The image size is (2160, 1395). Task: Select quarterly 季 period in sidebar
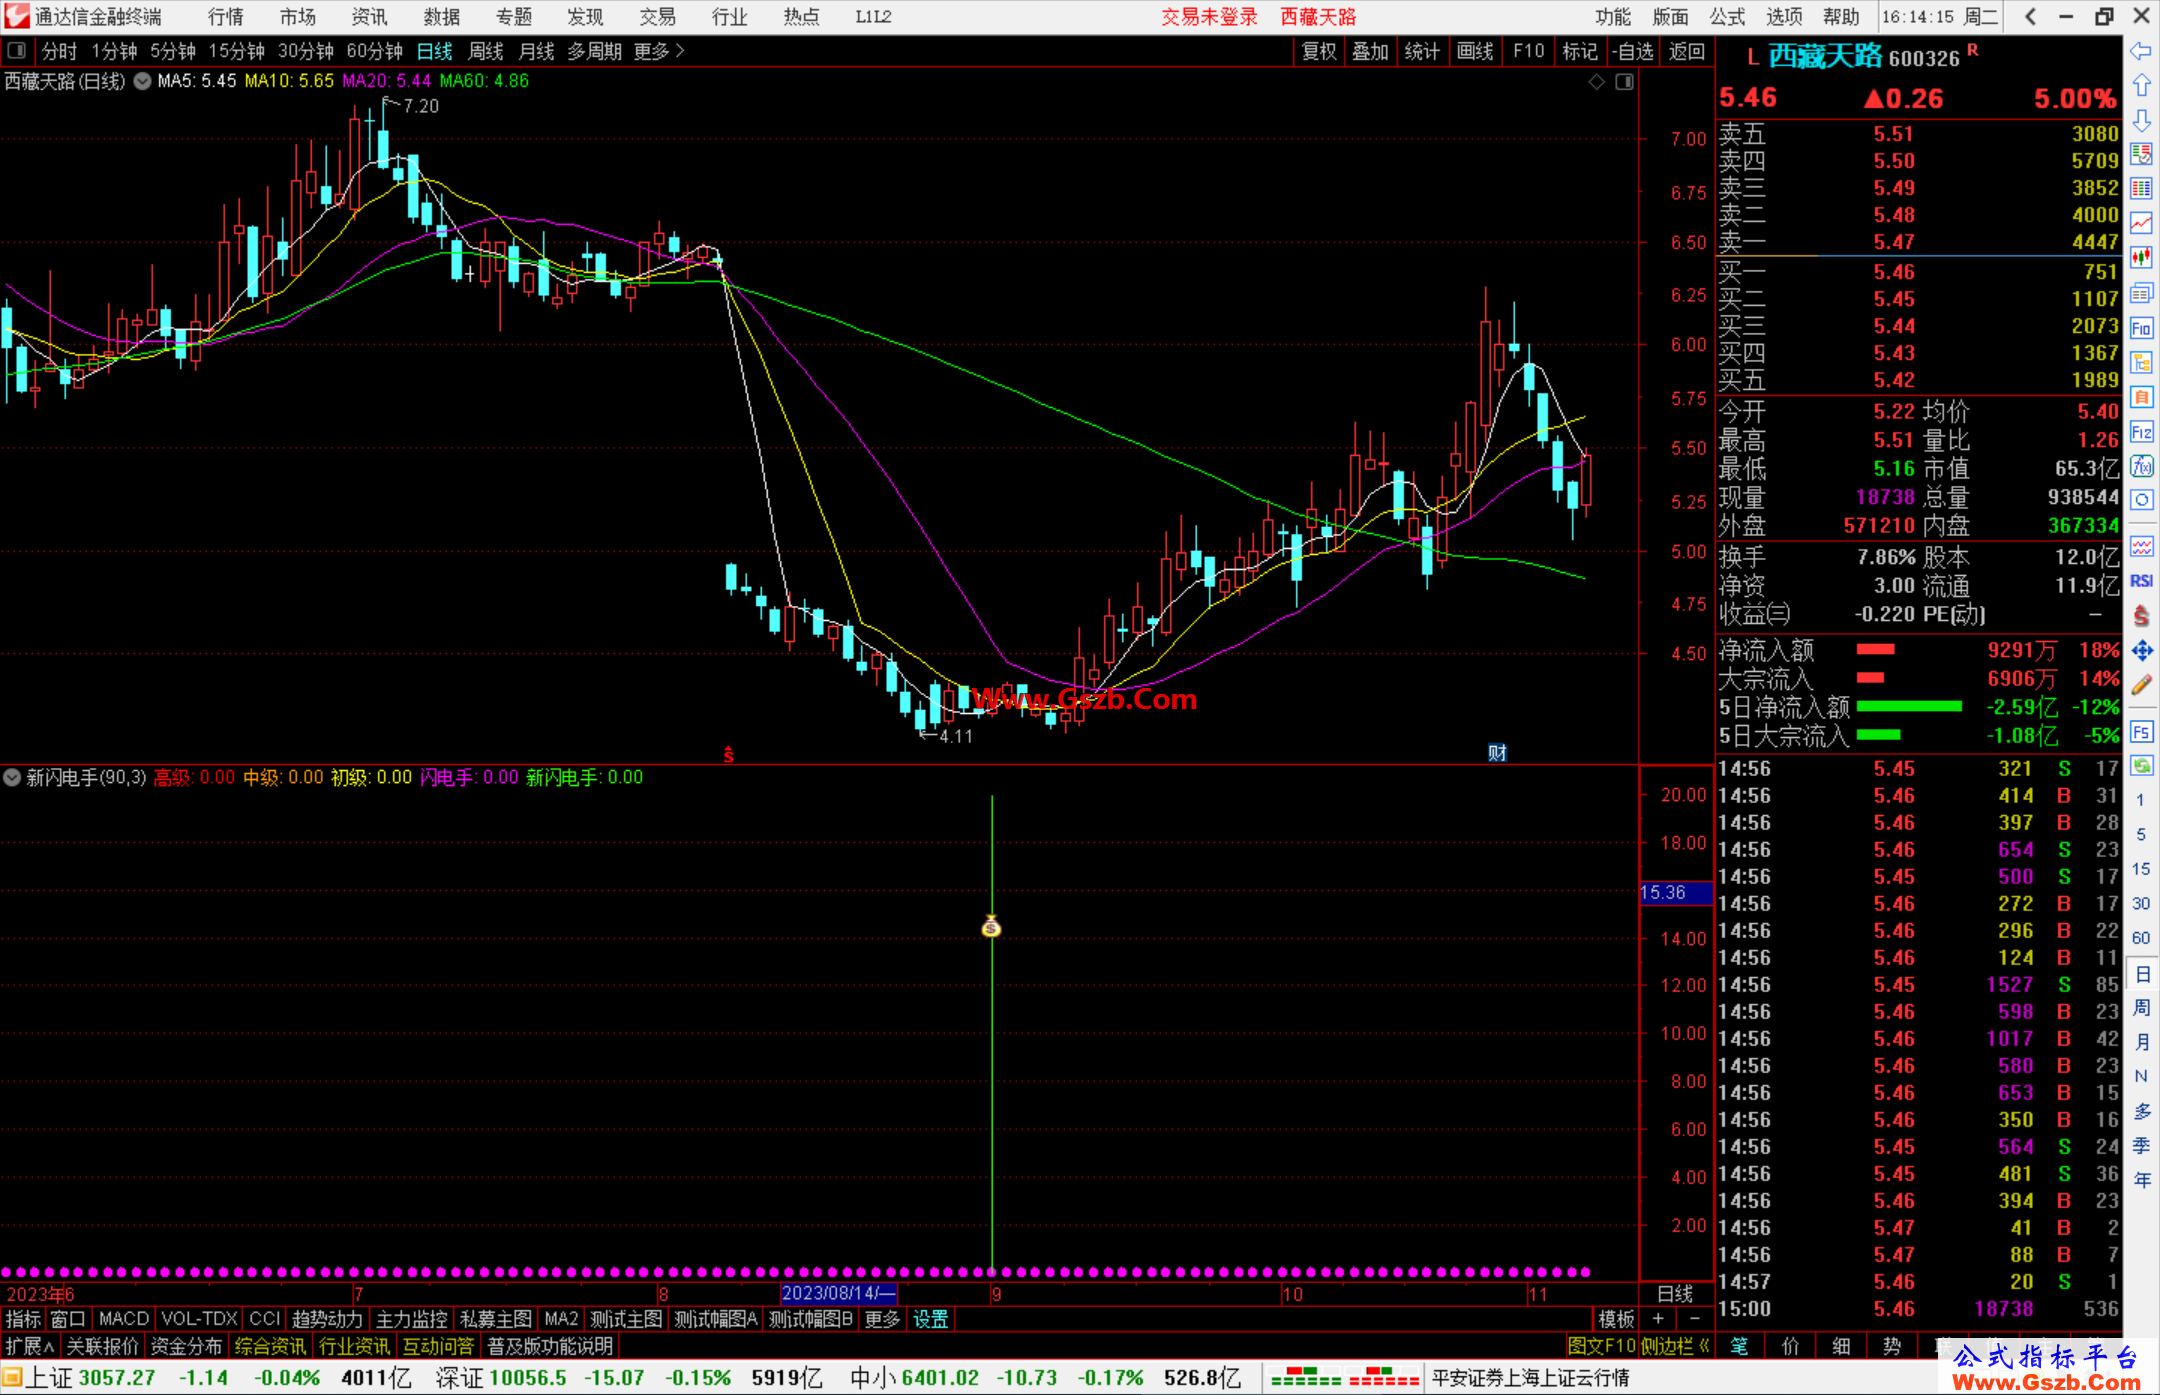(x=2141, y=1146)
